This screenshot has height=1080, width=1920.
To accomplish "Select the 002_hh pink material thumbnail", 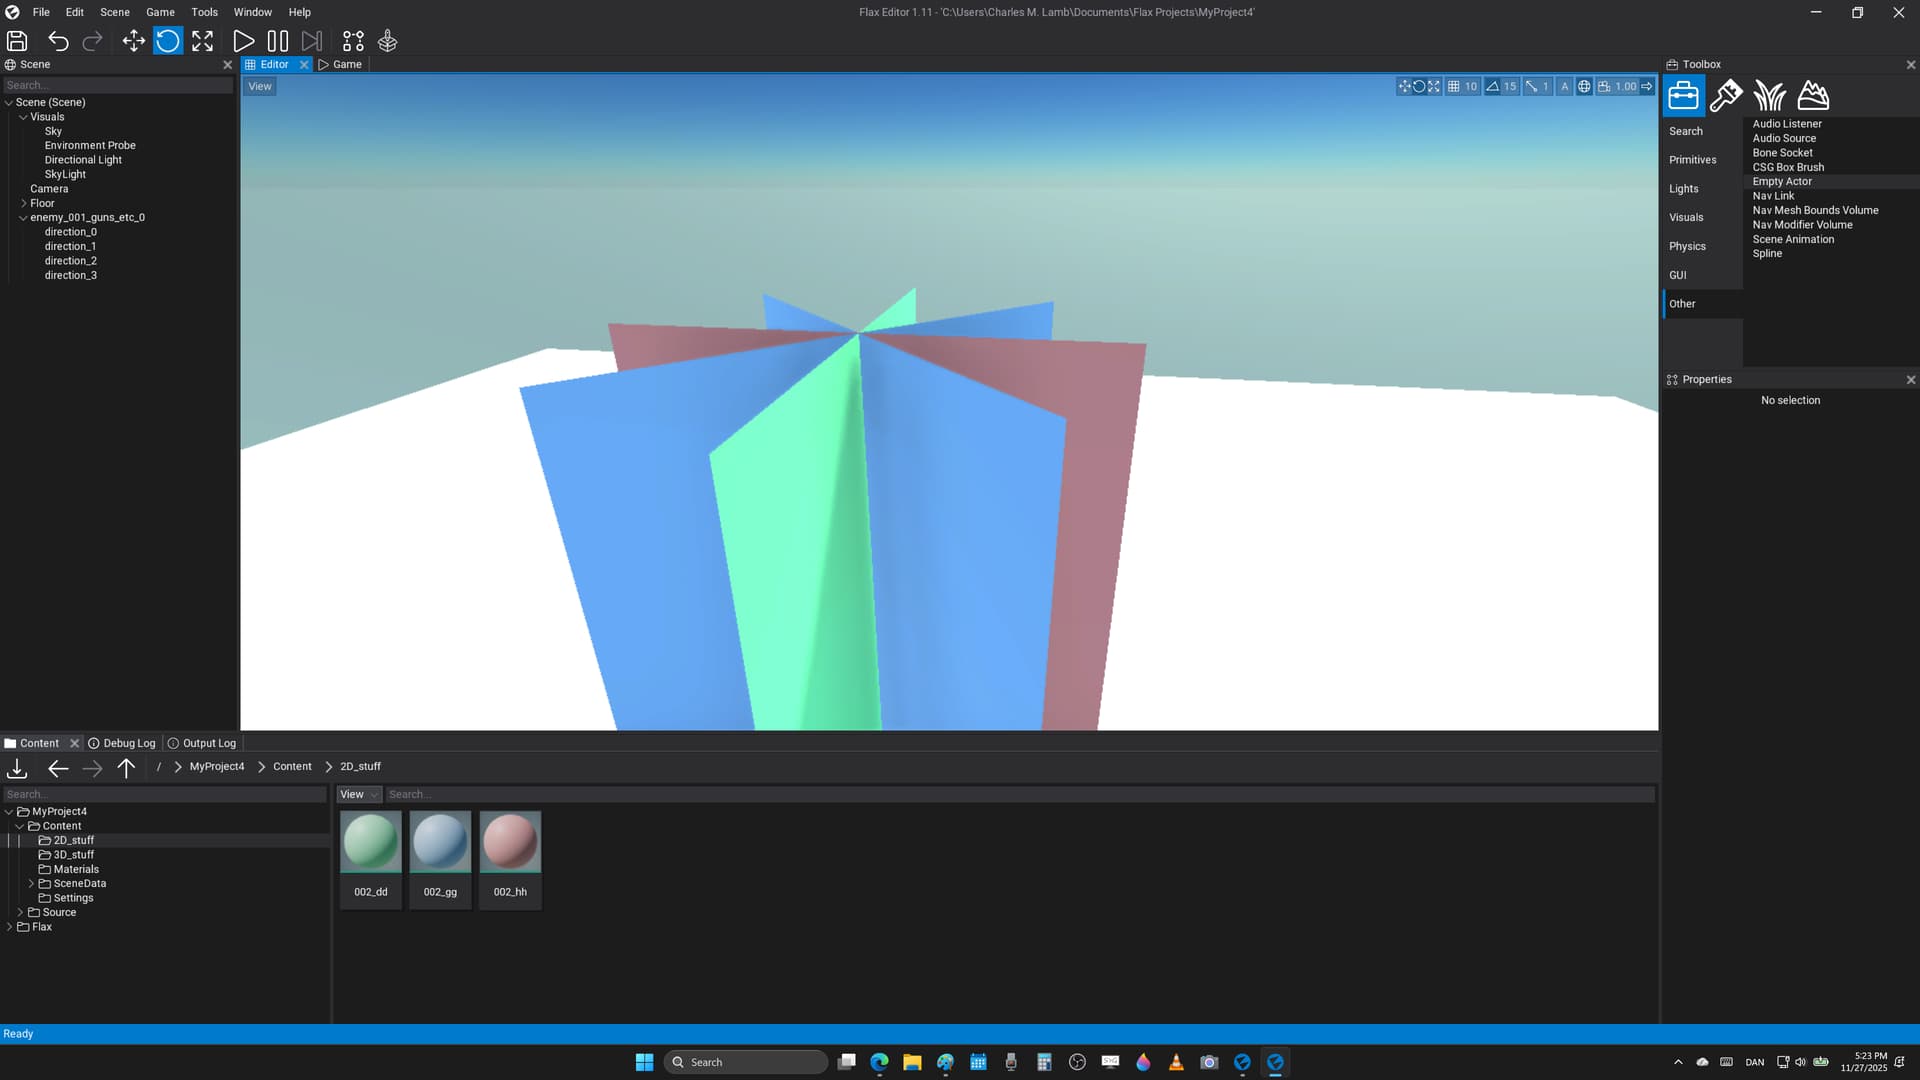I will [x=510, y=843].
